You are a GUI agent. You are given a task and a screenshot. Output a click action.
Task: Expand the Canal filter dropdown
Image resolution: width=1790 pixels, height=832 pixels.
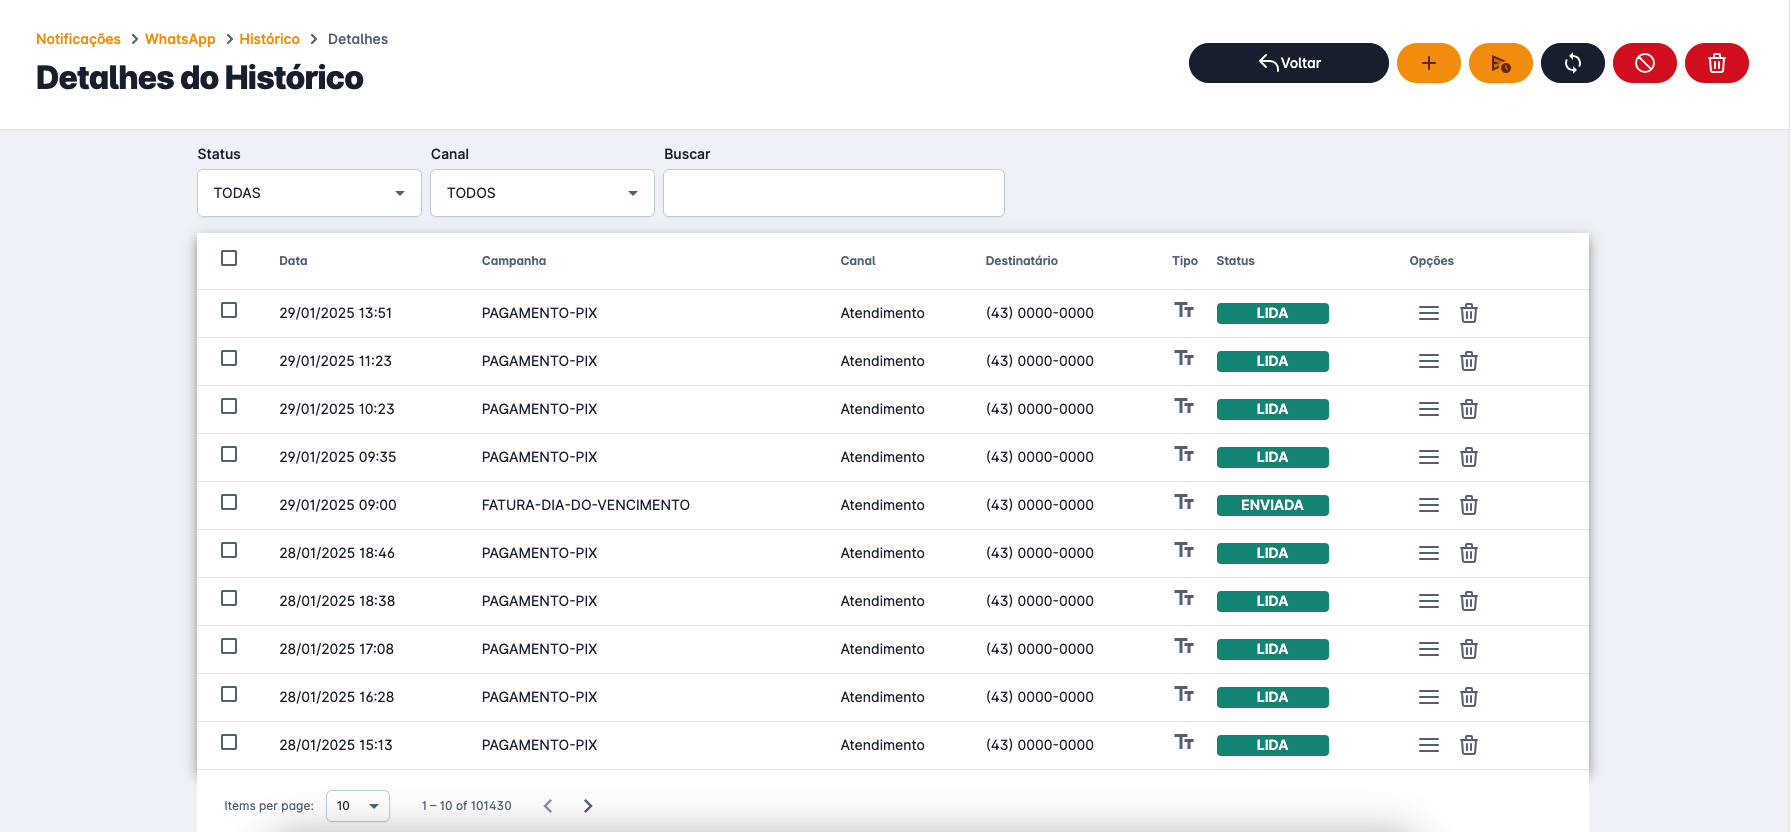542,193
